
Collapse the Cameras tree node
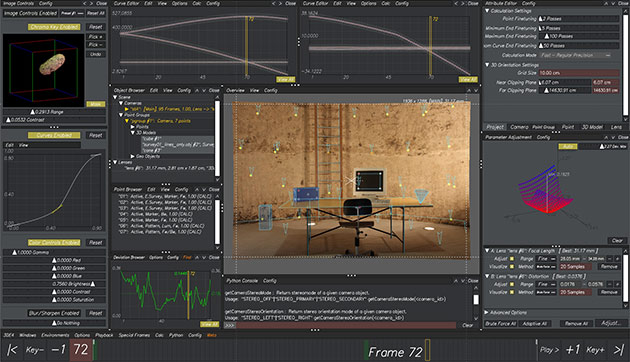tap(120, 103)
